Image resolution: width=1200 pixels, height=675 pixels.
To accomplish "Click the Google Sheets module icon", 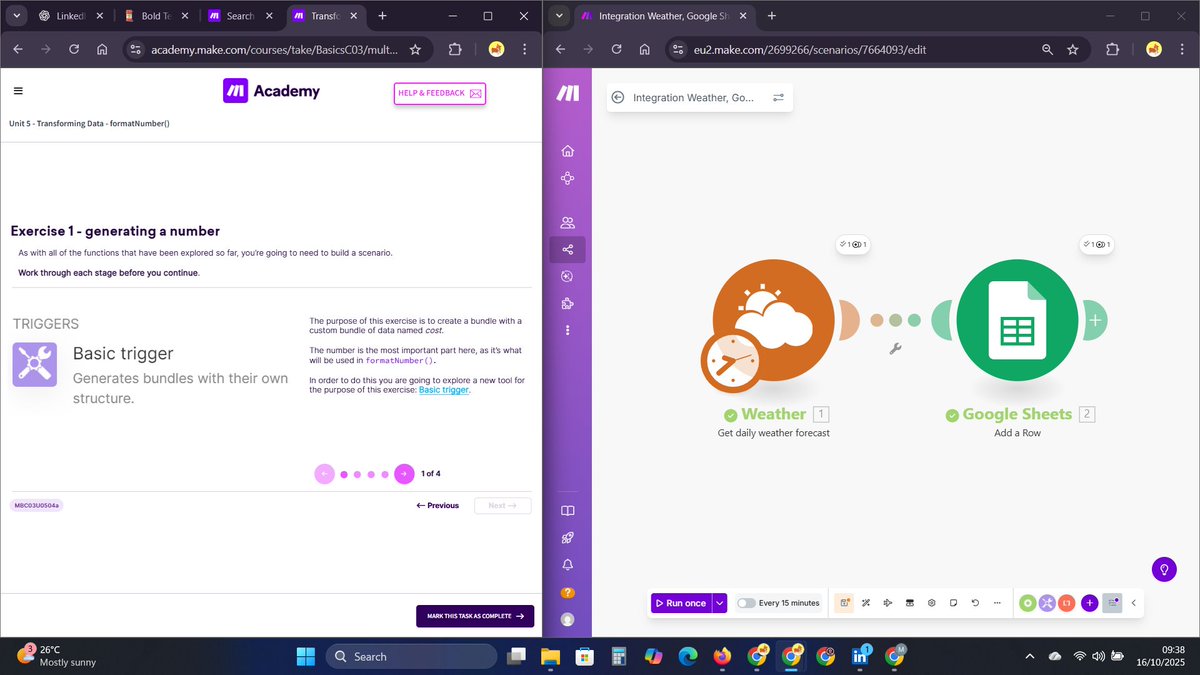I will [1017, 321].
